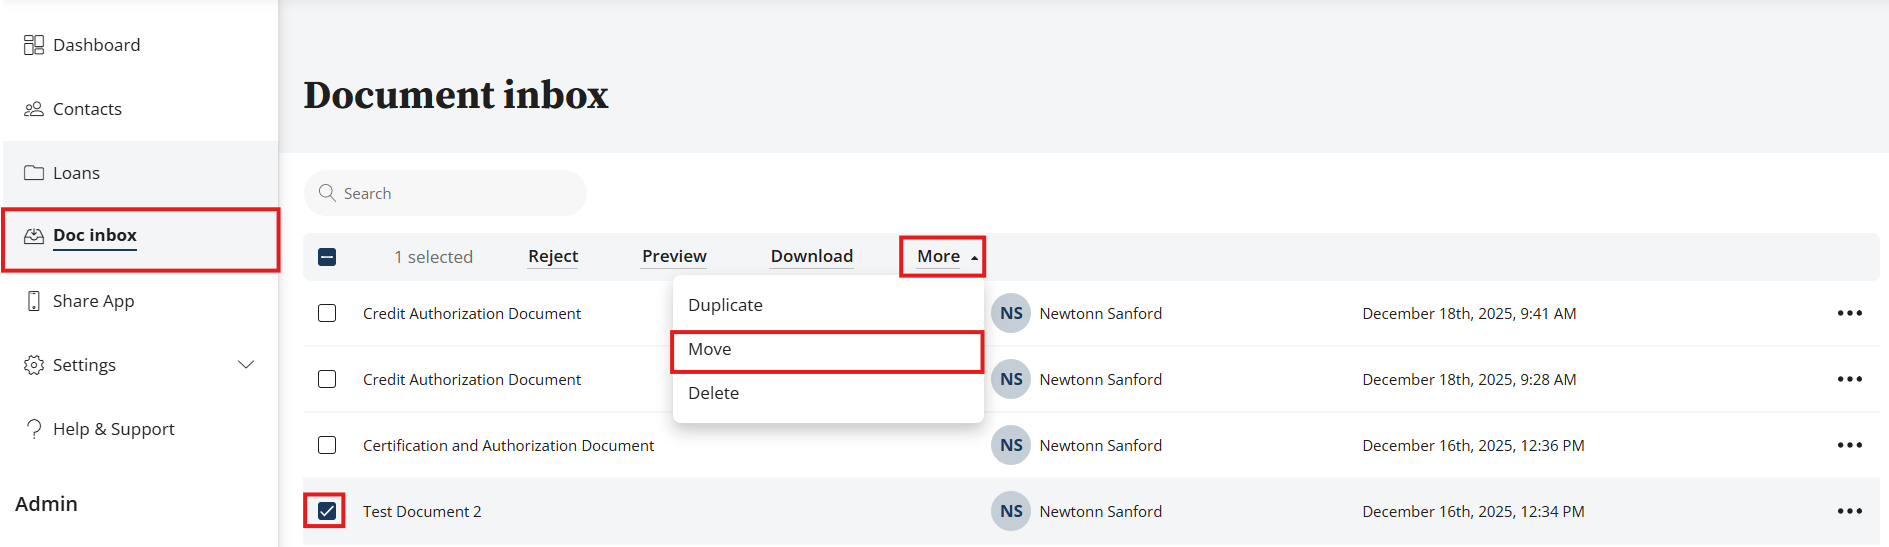Select Move from the More menu

pos(710,350)
